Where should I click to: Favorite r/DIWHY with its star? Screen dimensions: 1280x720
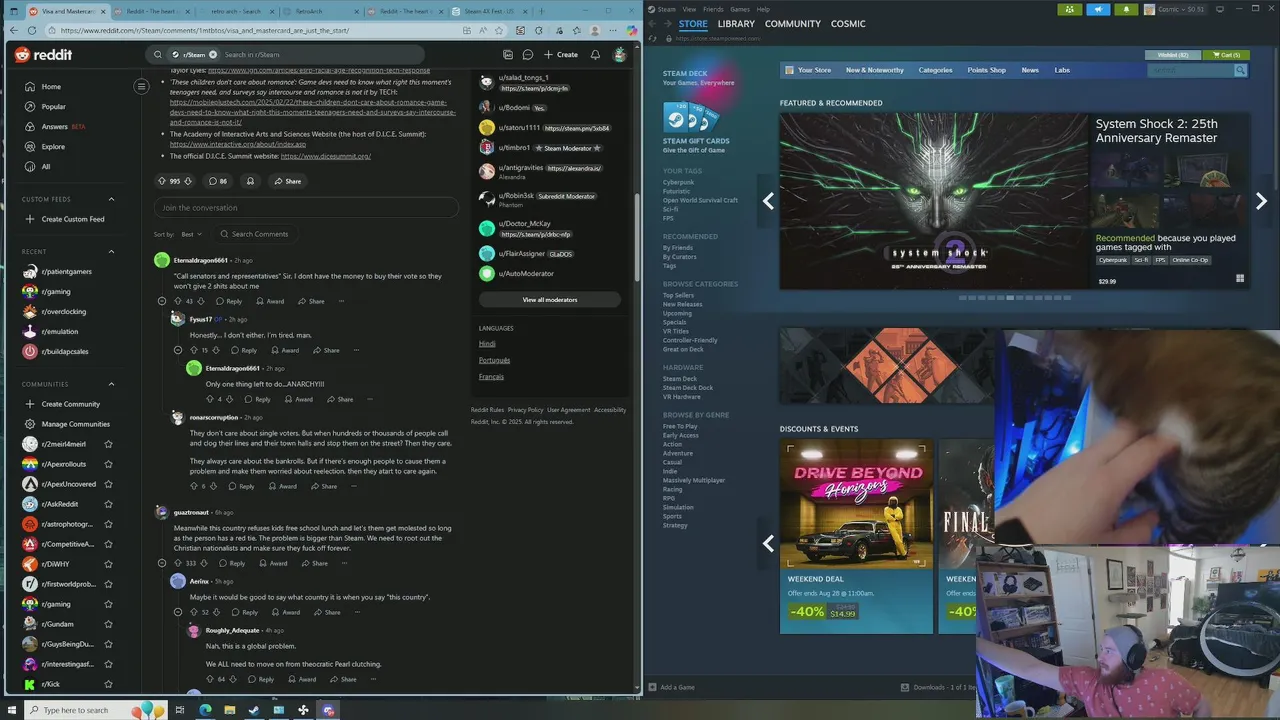pos(108,564)
